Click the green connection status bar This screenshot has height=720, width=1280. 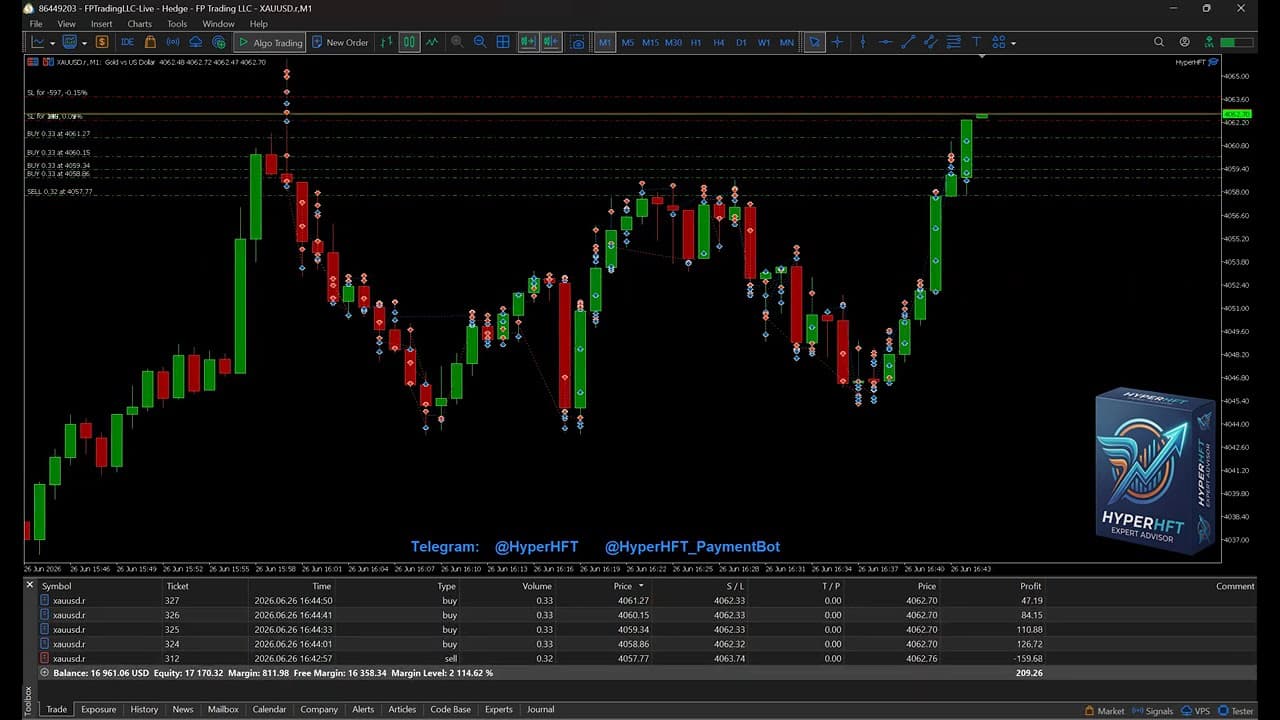1236,42
